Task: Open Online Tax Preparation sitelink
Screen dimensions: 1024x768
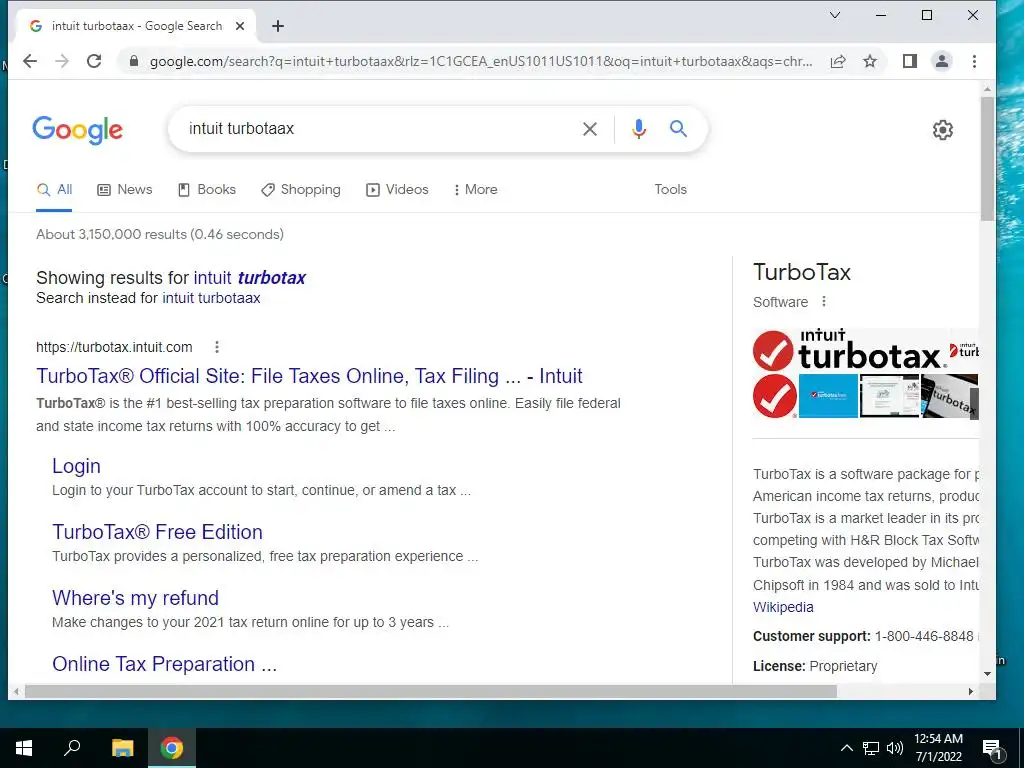Action: tap(165, 664)
